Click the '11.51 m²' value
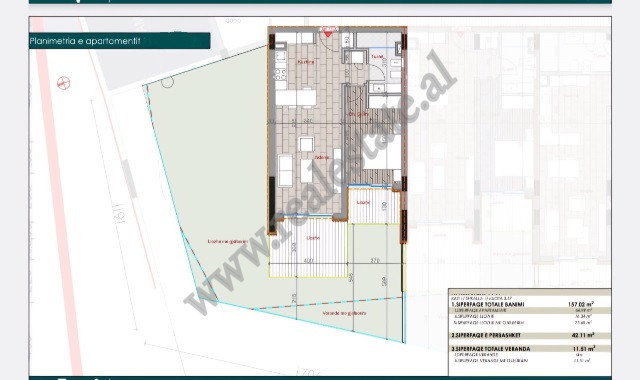 (584, 349)
